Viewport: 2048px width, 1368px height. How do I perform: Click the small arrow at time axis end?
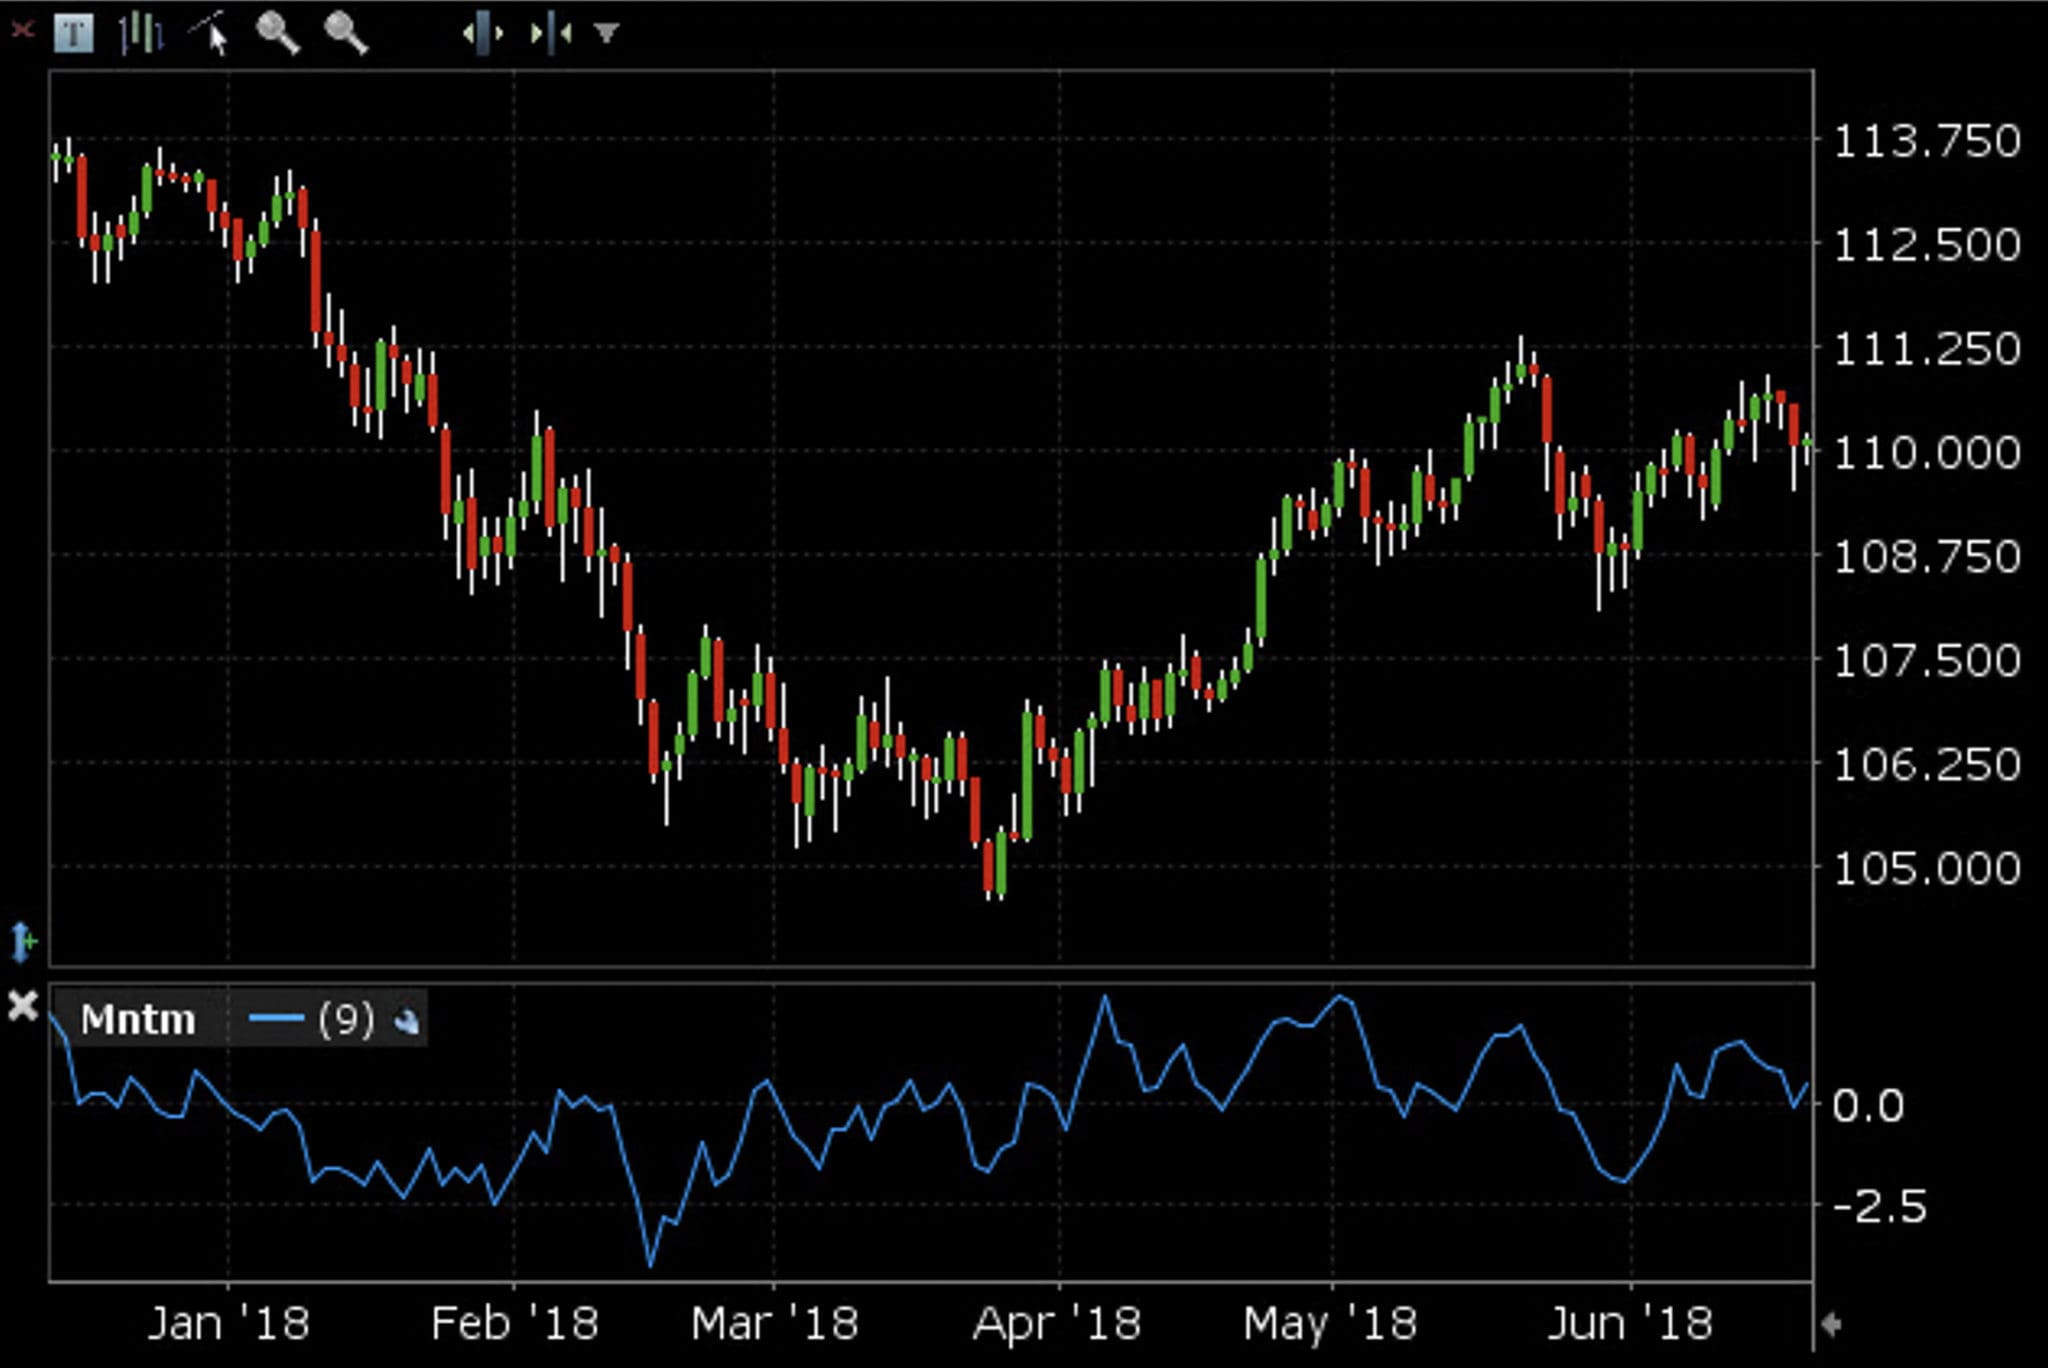click(x=1832, y=1324)
